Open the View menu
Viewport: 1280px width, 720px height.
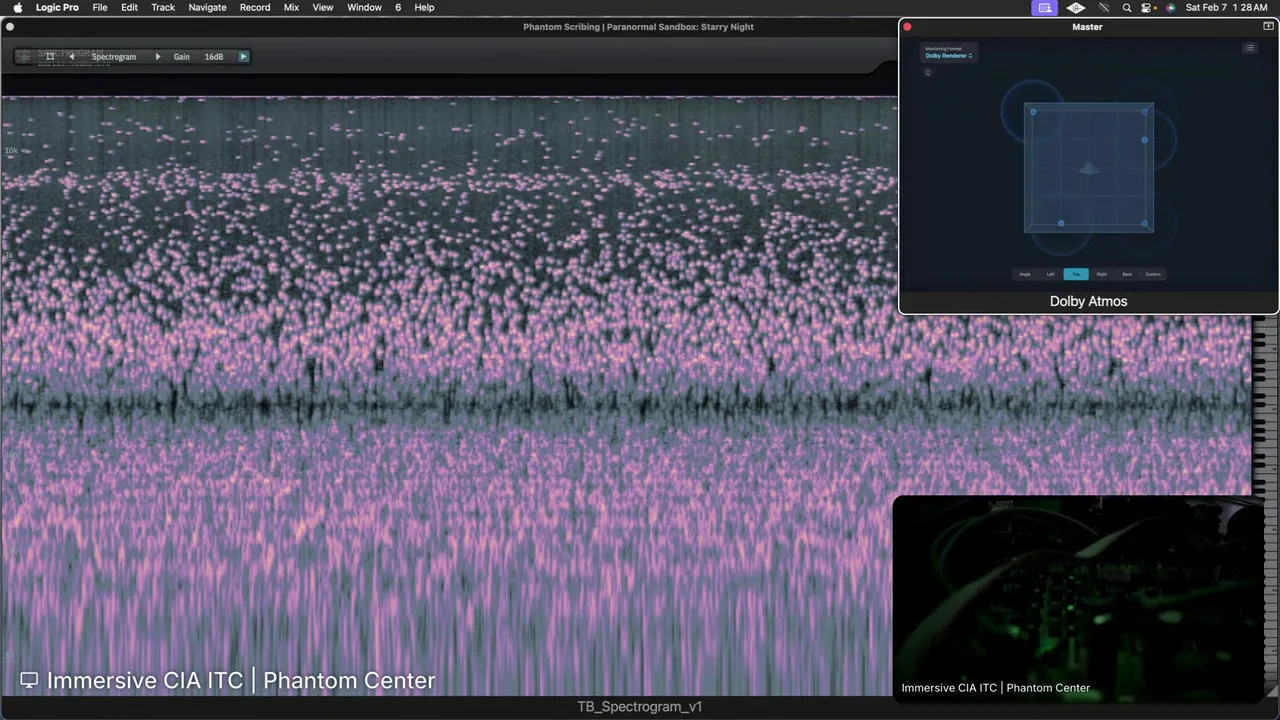click(x=323, y=7)
